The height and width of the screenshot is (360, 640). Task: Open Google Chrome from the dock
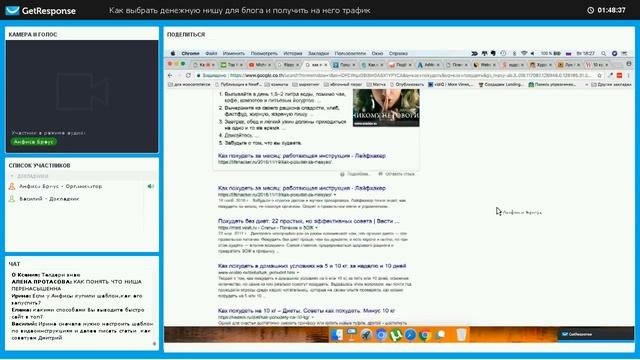pos(425,335)
